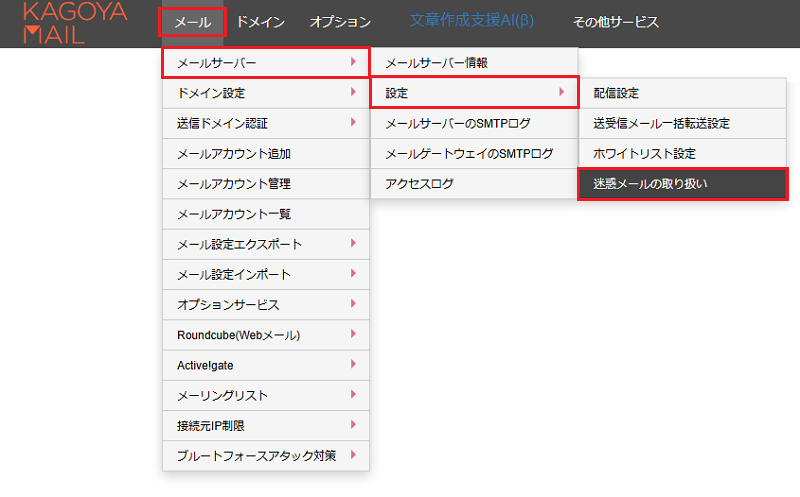Select メール設定インポート entry
The image size is (800, 497).
pos(266,275)
